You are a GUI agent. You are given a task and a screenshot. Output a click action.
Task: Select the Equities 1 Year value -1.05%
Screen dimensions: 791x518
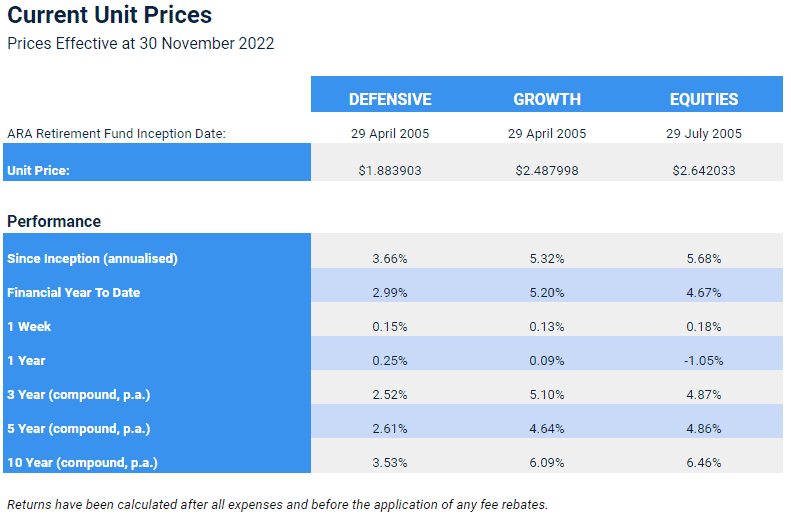coord(704,361)
